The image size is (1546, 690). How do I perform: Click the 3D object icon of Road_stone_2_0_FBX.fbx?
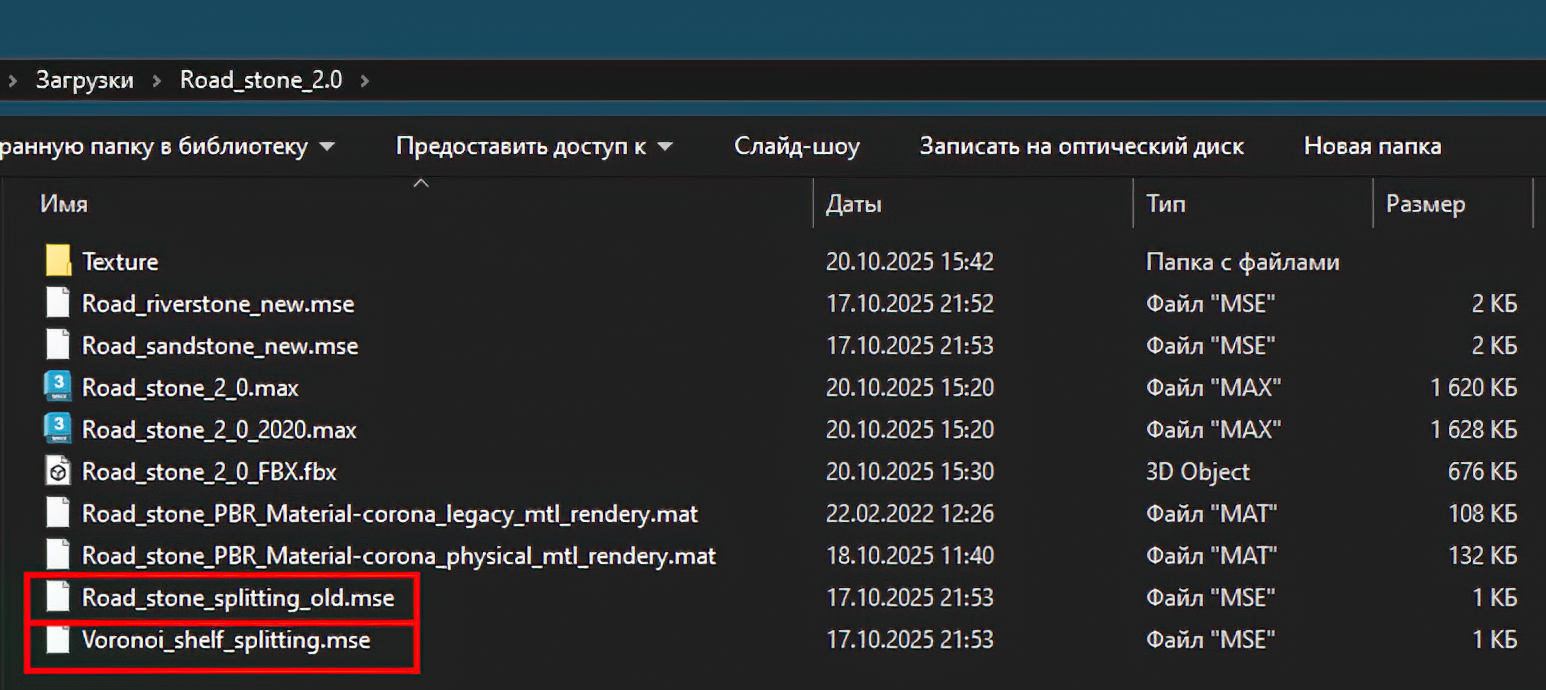(x=59, y=471)
